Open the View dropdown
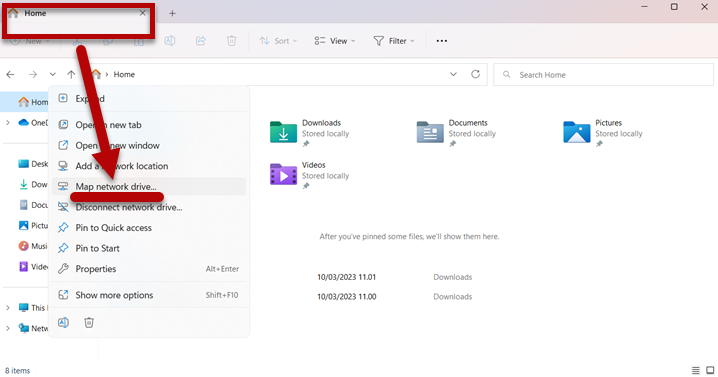This screenshot has width=718, height=377. coord(335,41)
